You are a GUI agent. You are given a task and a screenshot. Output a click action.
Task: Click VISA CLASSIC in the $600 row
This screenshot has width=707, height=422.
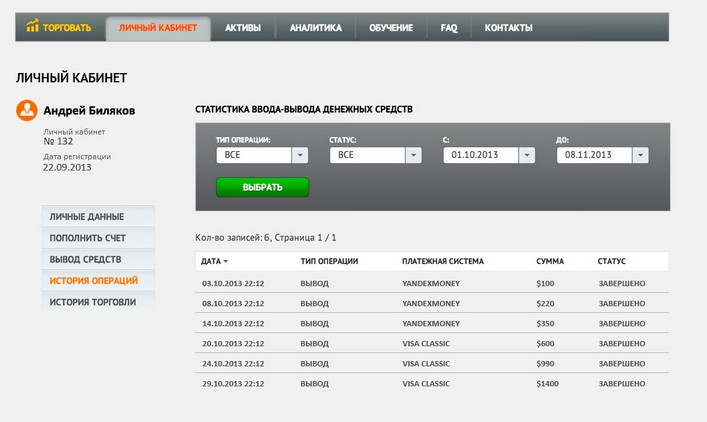click(426, 344)
